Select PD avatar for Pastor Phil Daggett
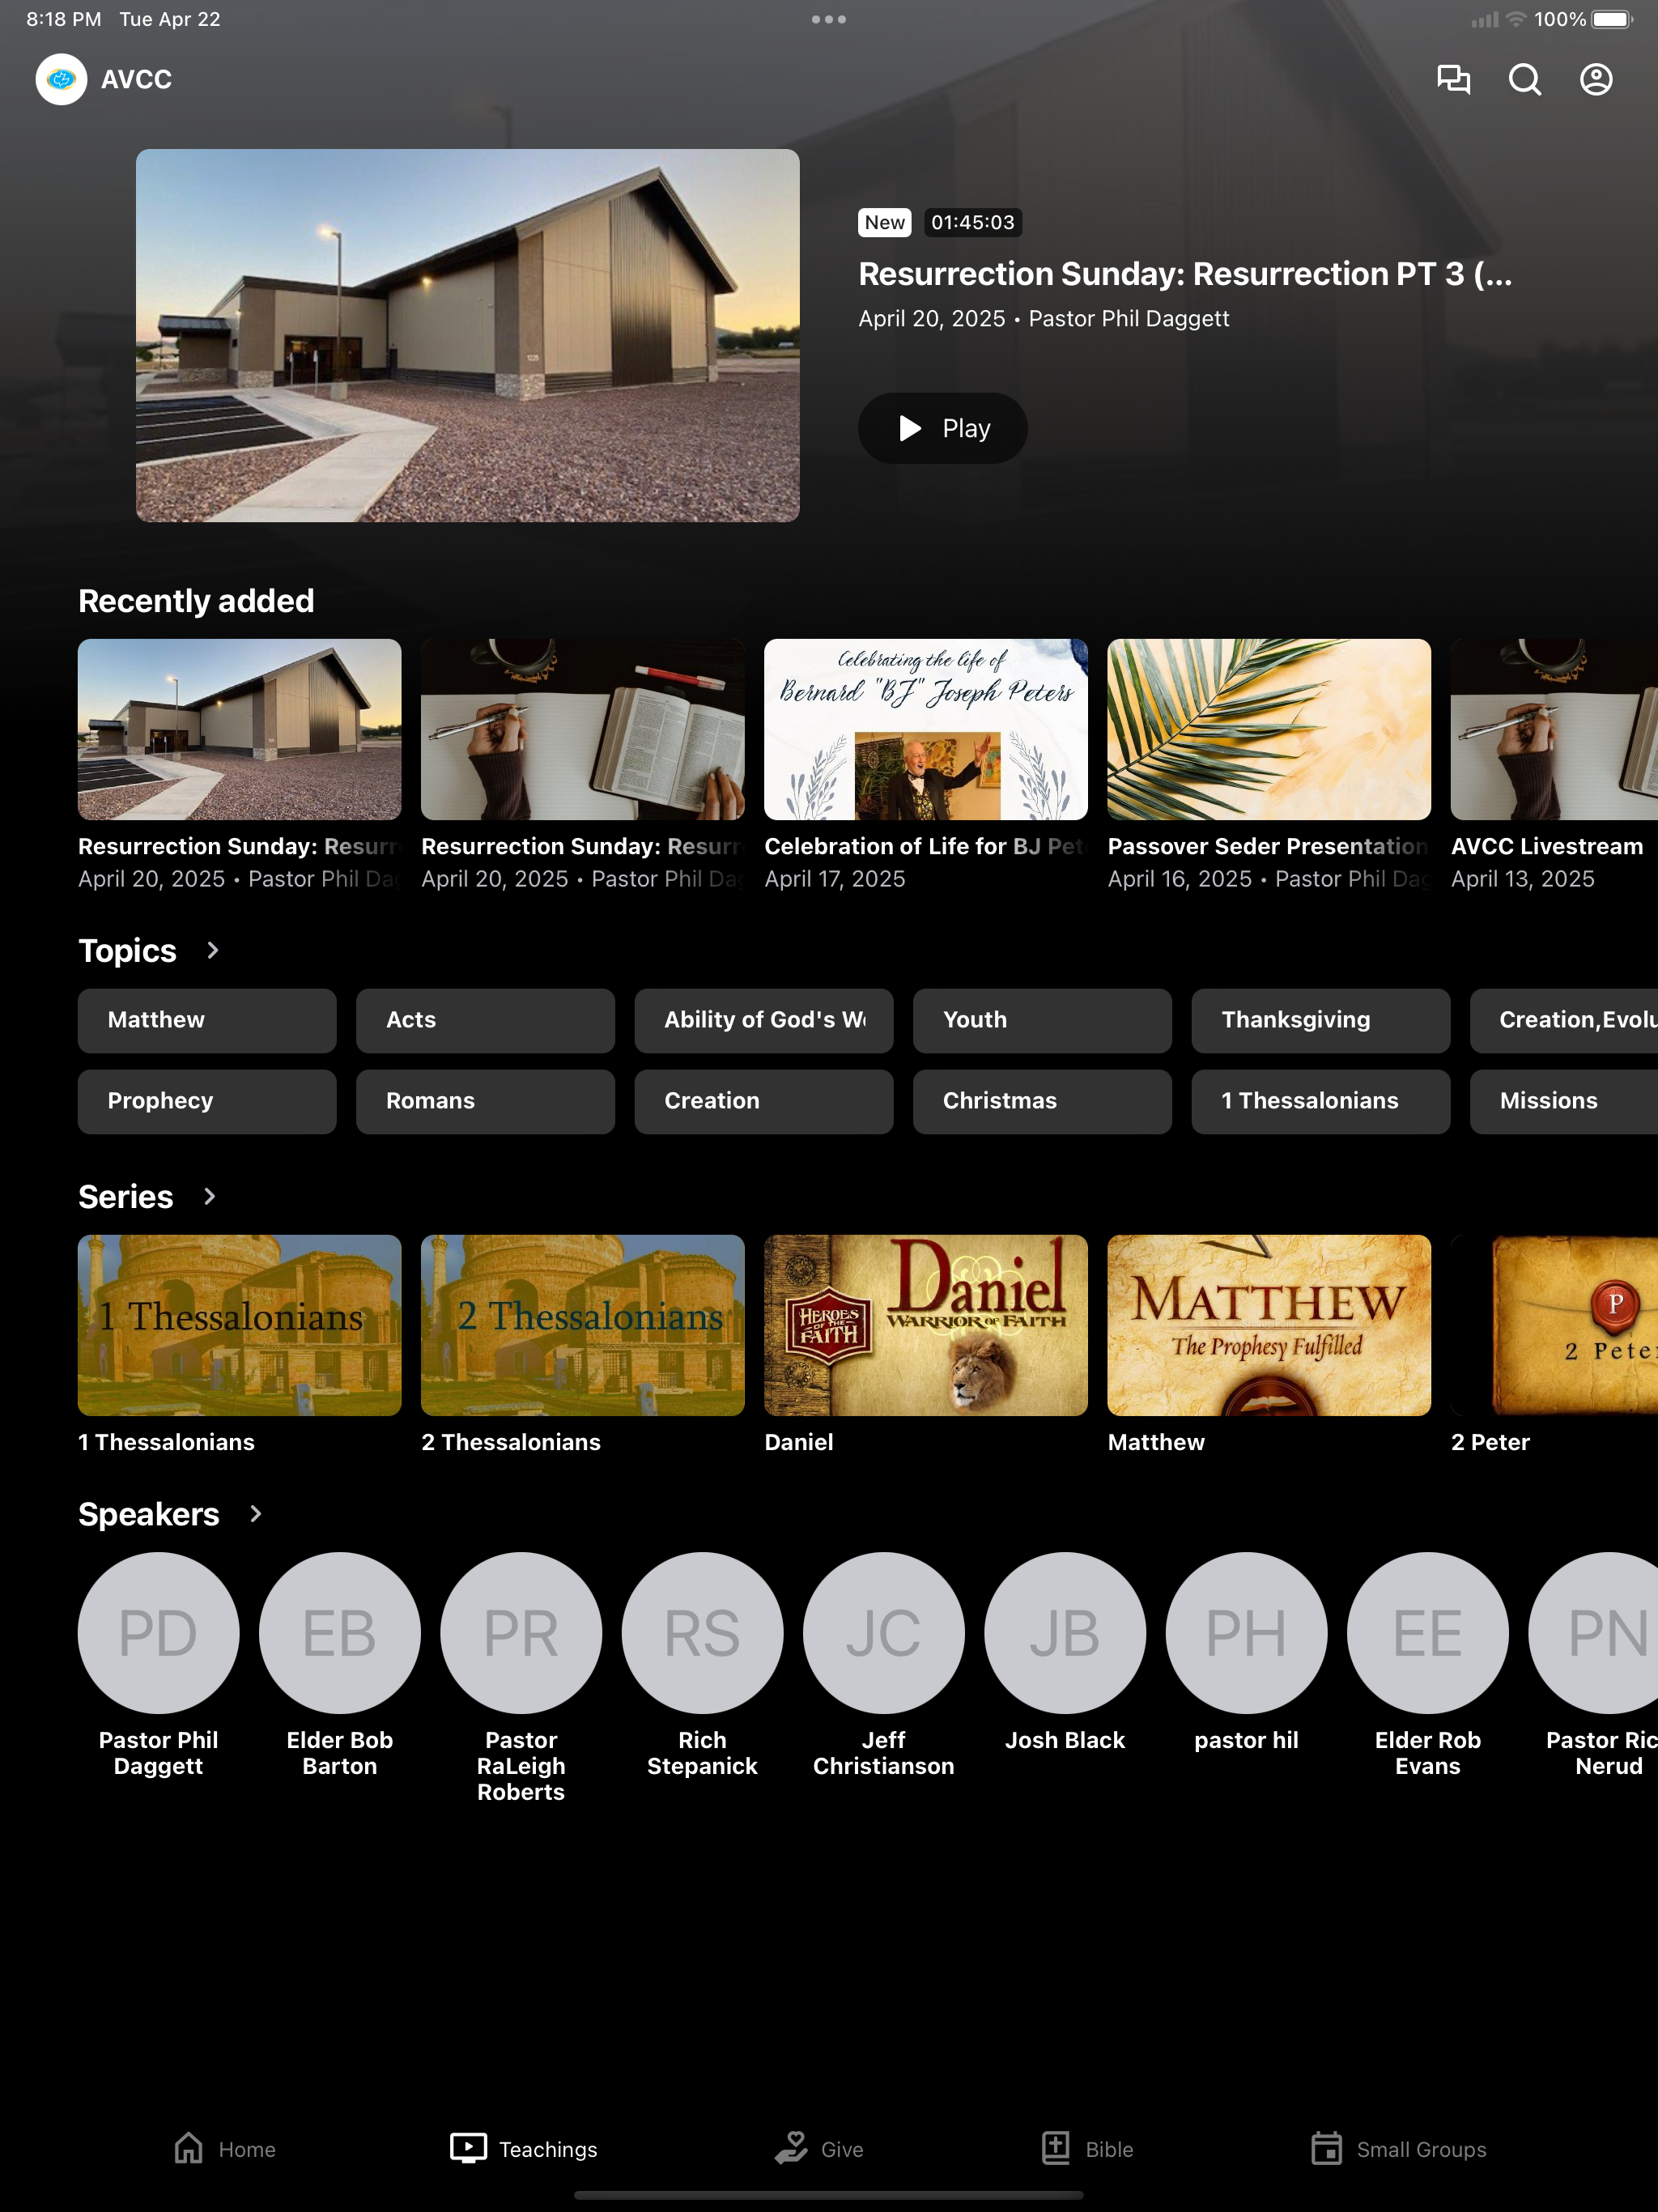This screenshot has width=1658, height=2212. pos(159,1633)
